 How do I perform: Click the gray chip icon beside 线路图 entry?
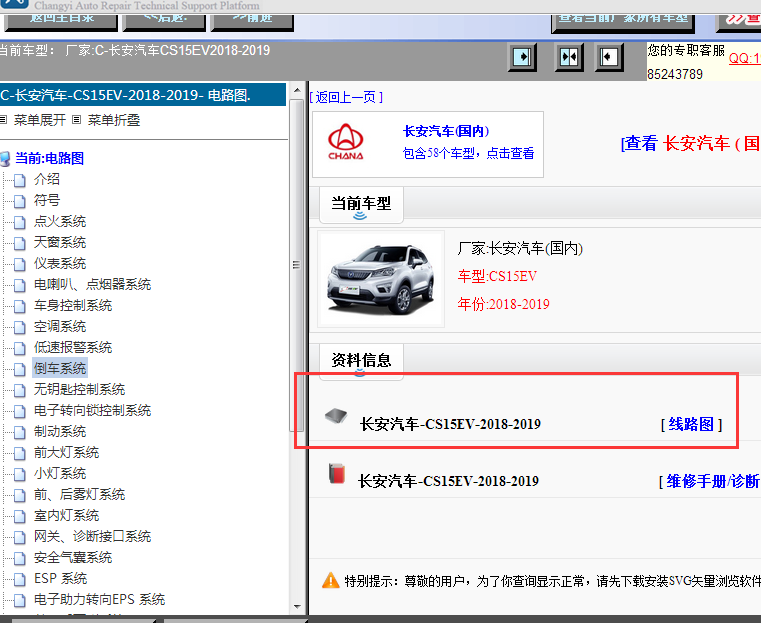(336, 416)
